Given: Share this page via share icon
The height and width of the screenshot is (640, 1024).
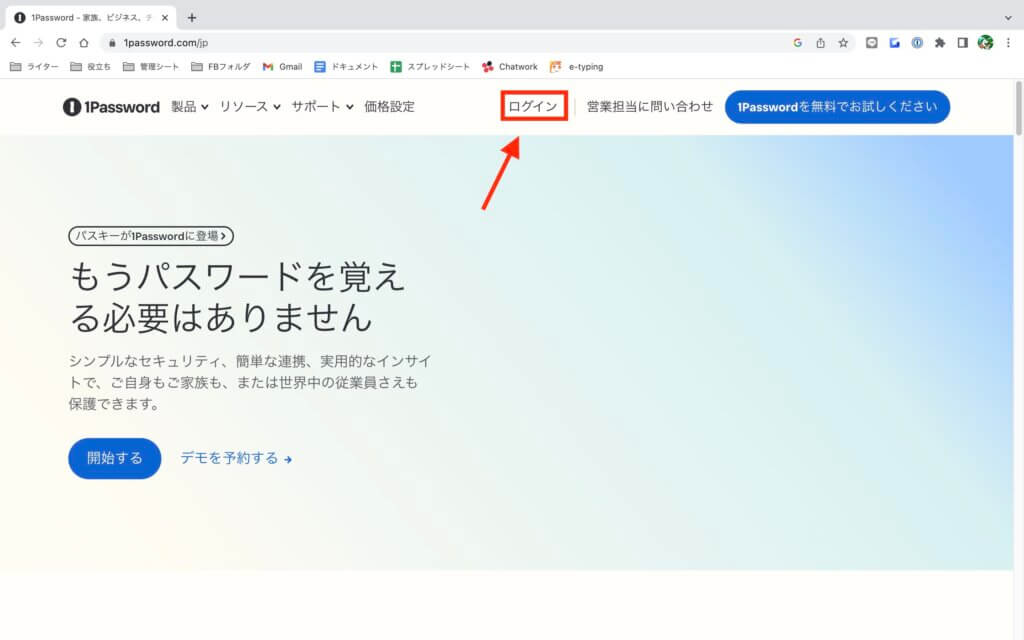Looking at the screenshot, I should pos(820,42).
